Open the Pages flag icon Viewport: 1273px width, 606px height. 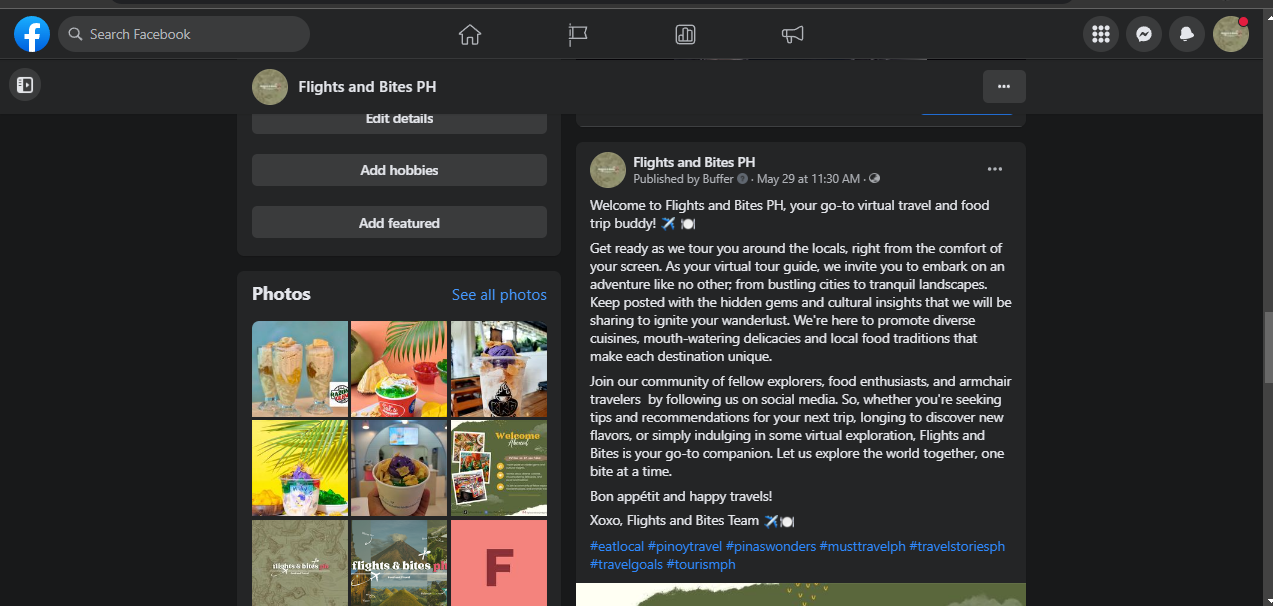578,35
